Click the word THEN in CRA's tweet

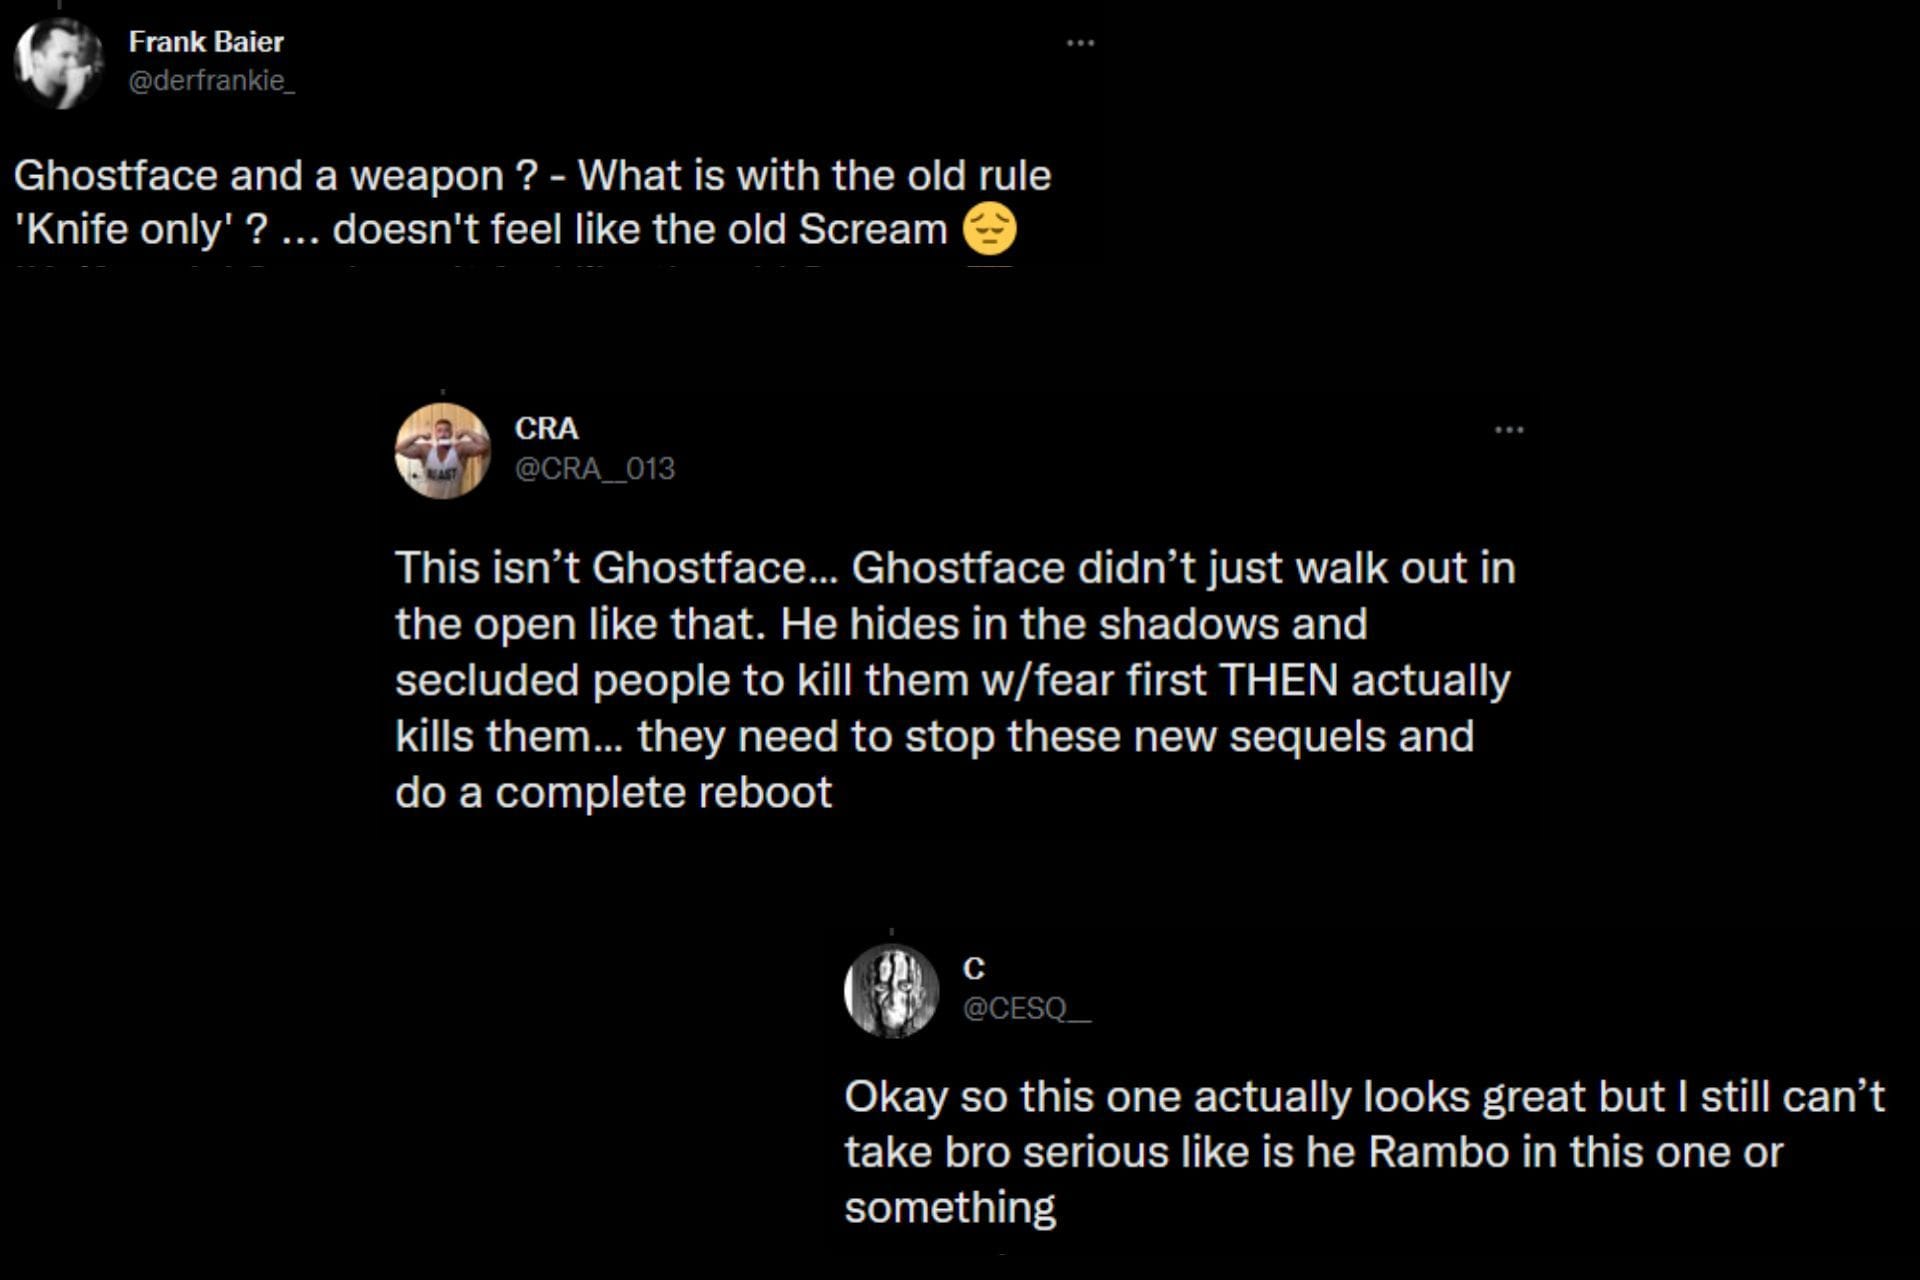click(1278, 680)
